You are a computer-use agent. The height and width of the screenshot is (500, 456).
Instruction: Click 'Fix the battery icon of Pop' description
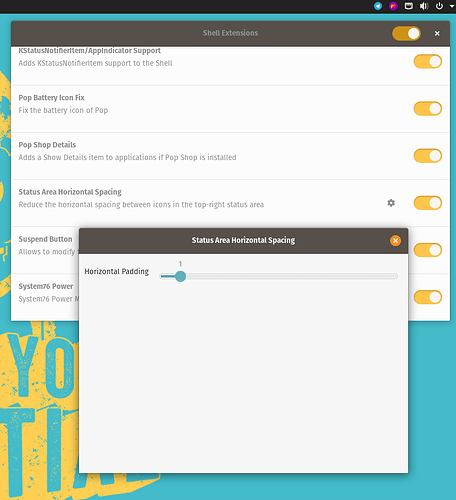tap(63, 110)
